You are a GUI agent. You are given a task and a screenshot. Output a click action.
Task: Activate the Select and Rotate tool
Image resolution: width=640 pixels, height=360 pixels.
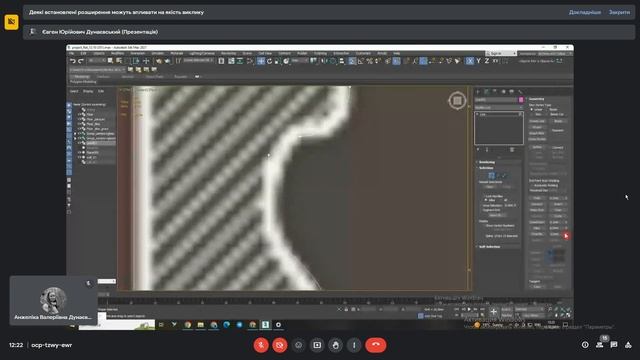269,61
